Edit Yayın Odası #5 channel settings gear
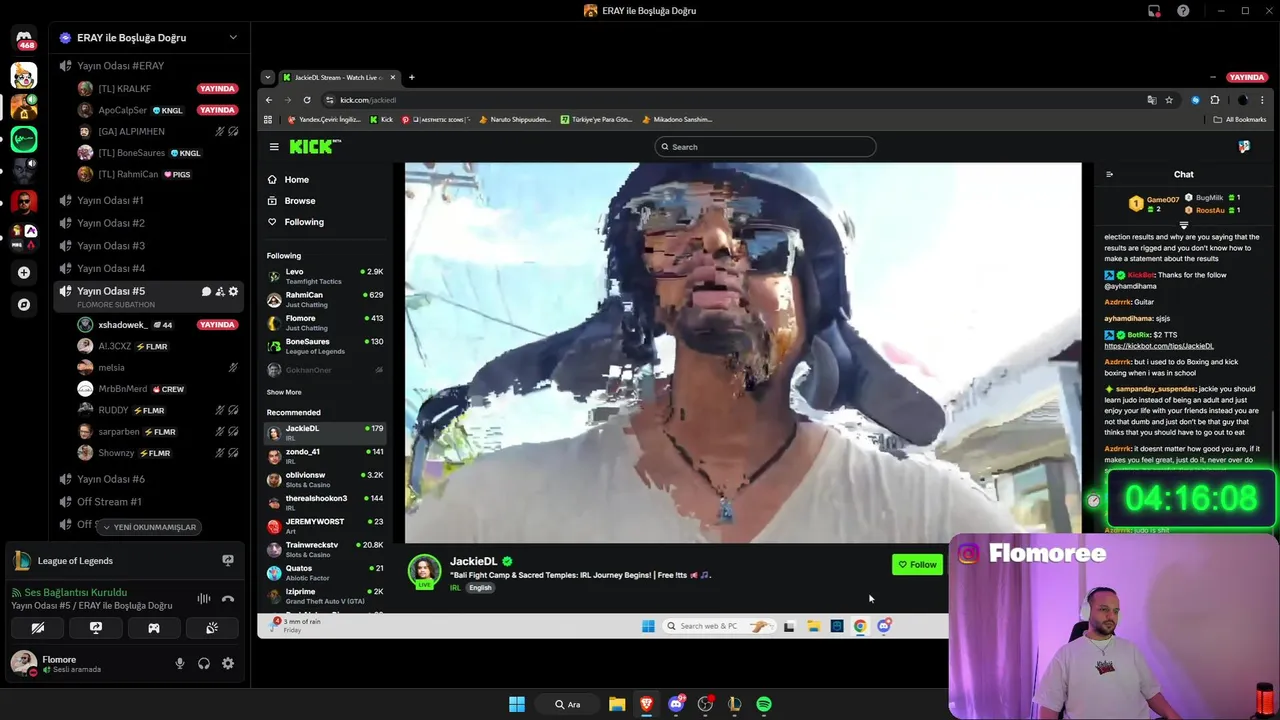1280x720 pixels. [x=233, y=291]
